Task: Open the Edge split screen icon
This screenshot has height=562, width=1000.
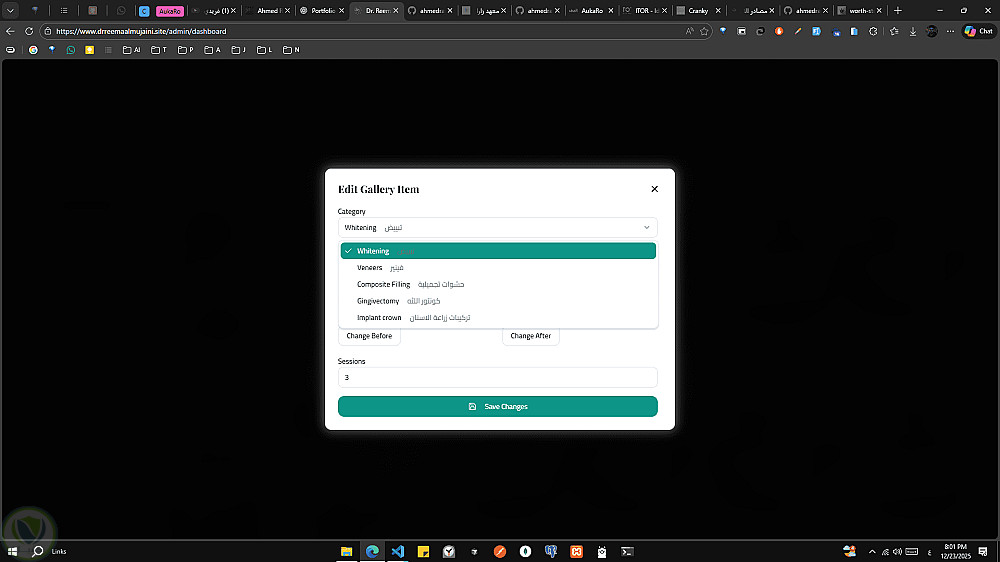Action: pyautogui.click(x=741, y=31)
